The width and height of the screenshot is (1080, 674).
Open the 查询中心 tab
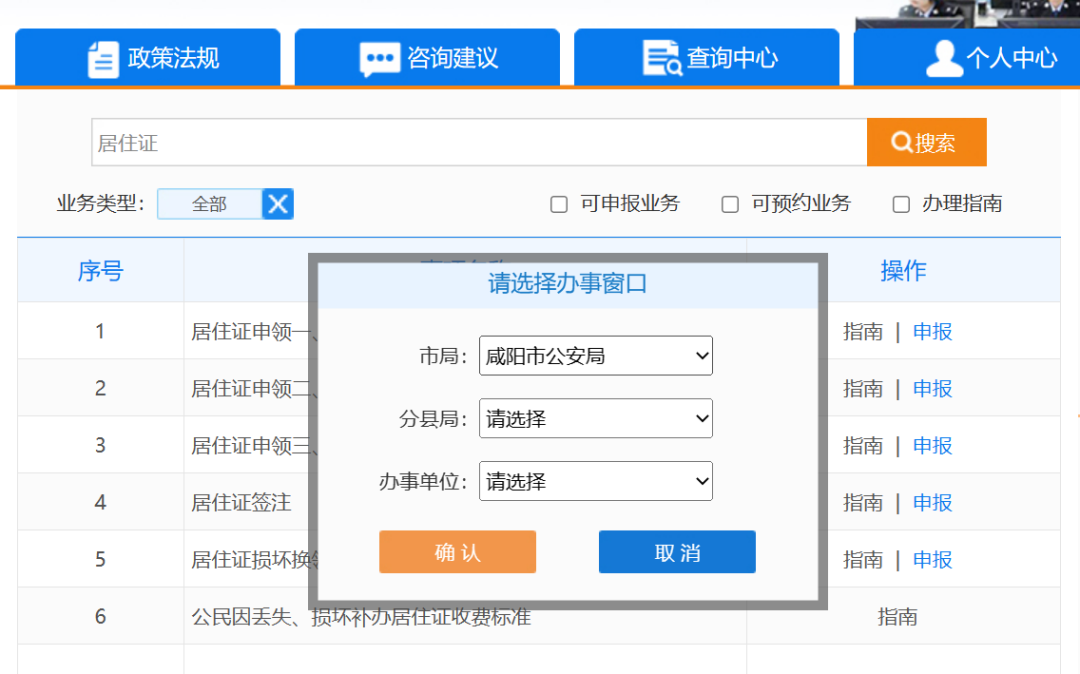707,57
